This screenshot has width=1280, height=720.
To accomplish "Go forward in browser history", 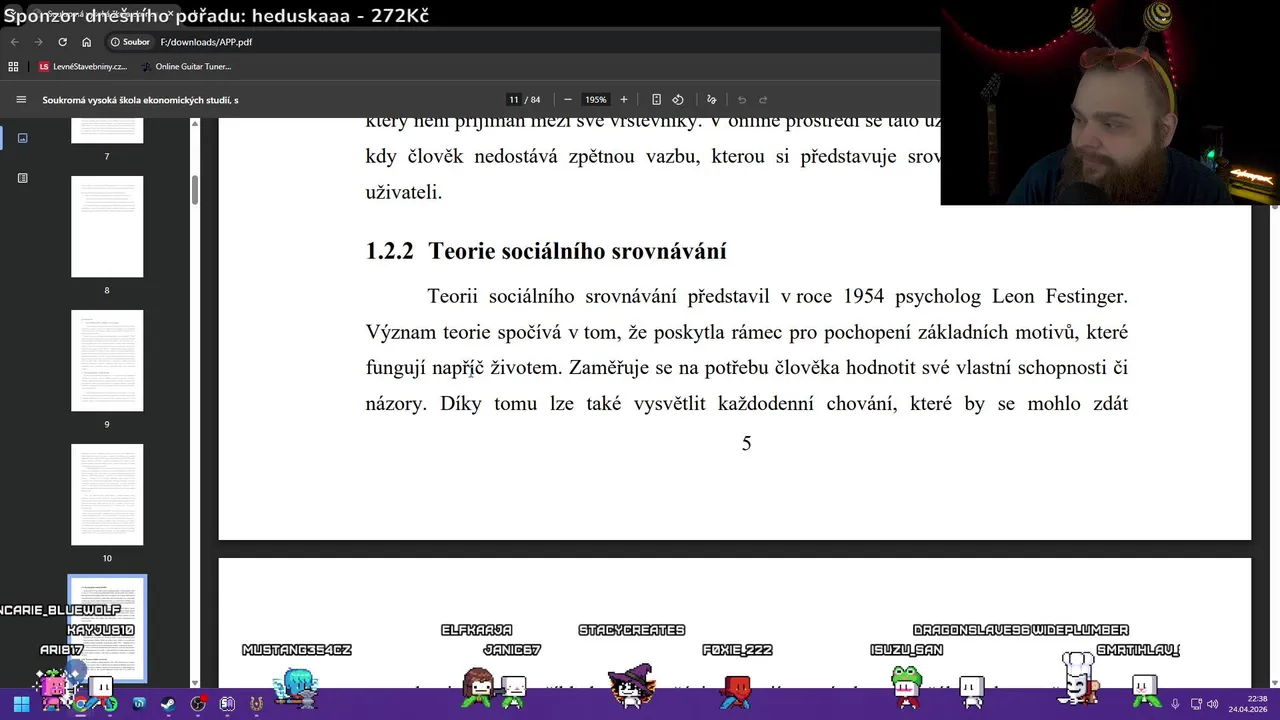I will click(x=38, y=42).
